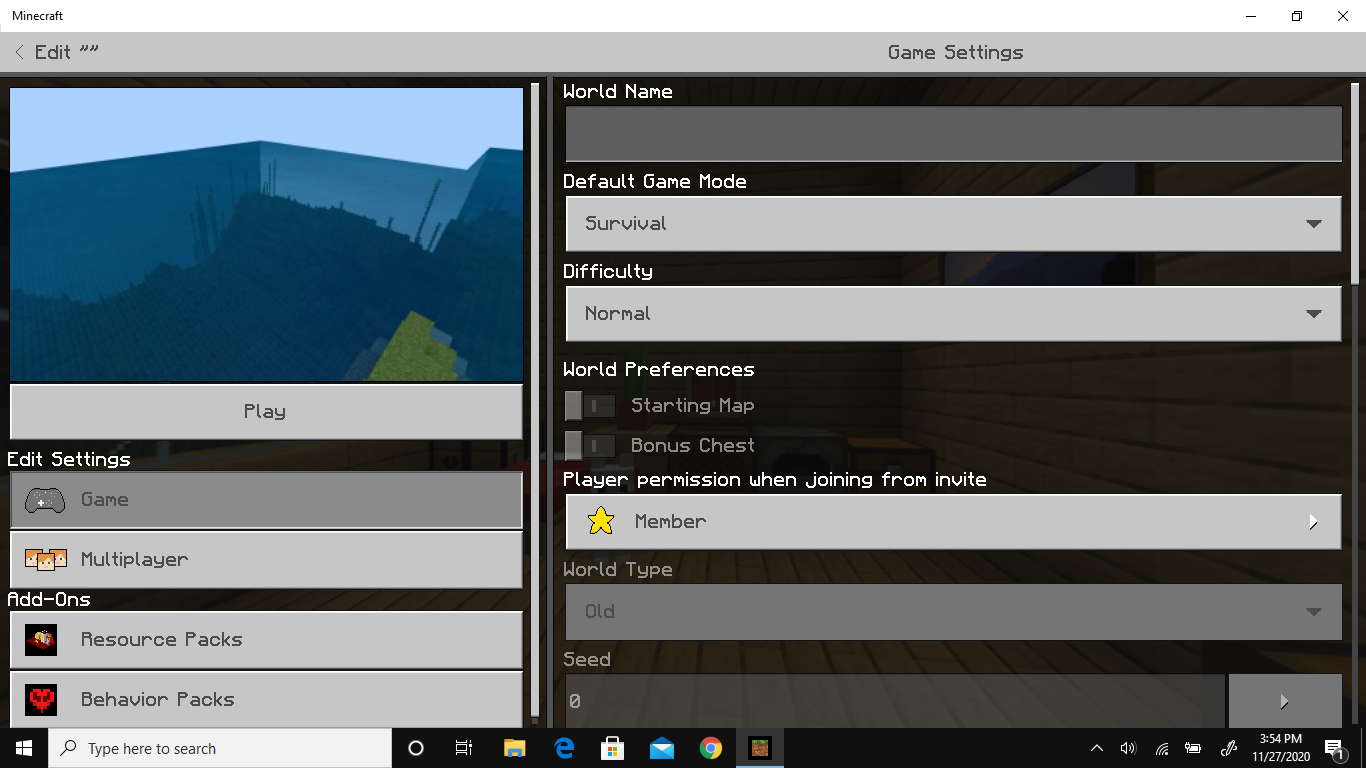Image resolution: width=1366 pixels, height=768 pixels.
Task: Click the "World Preferences" heading
Action: [x=659, y=370]
